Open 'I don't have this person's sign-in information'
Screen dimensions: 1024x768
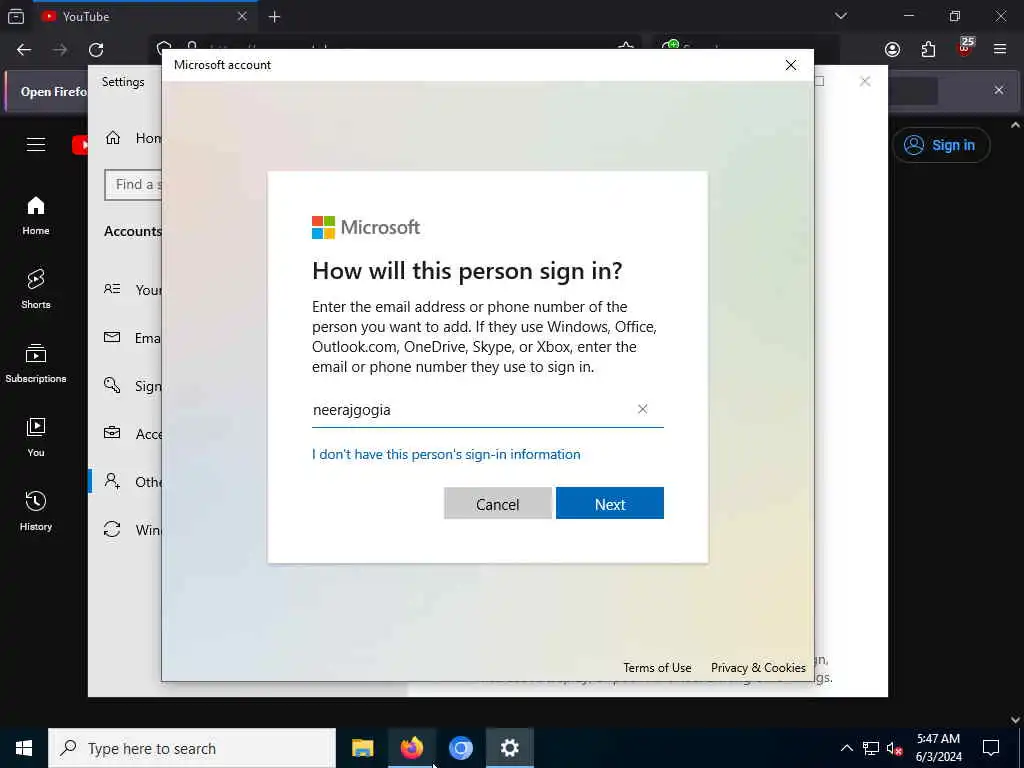(x=446, y=455)
